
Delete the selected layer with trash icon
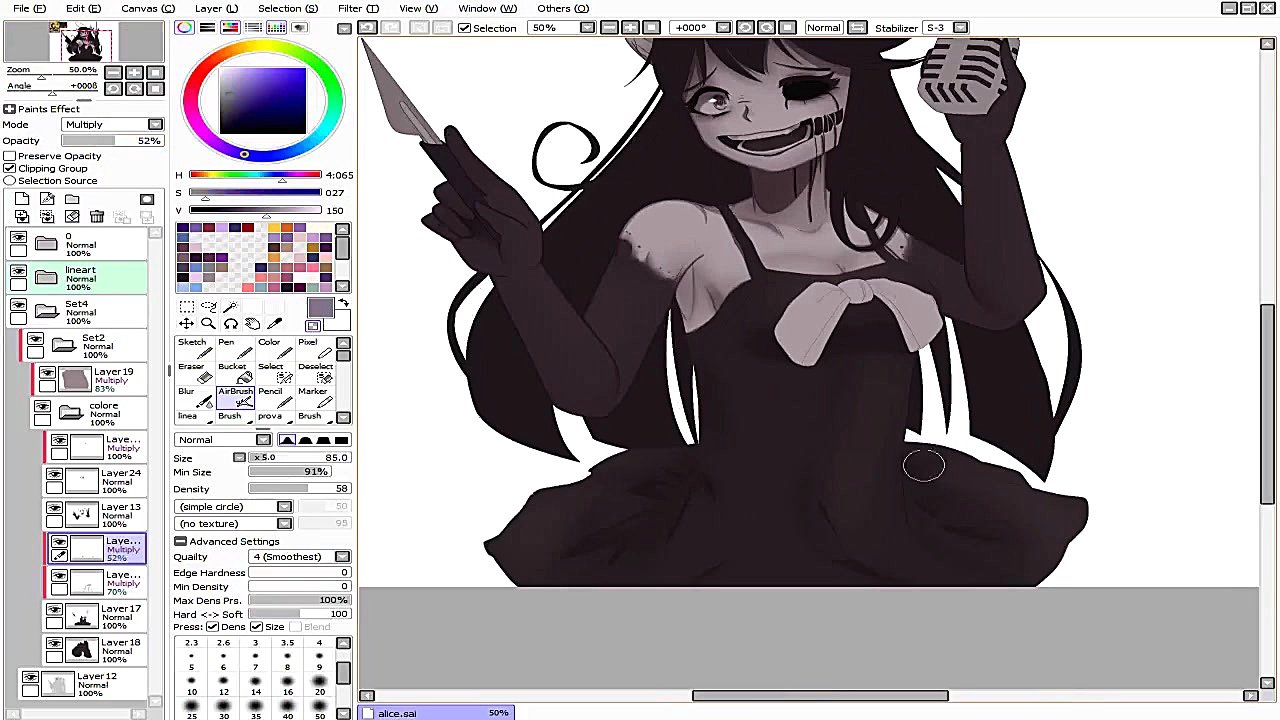97,217
